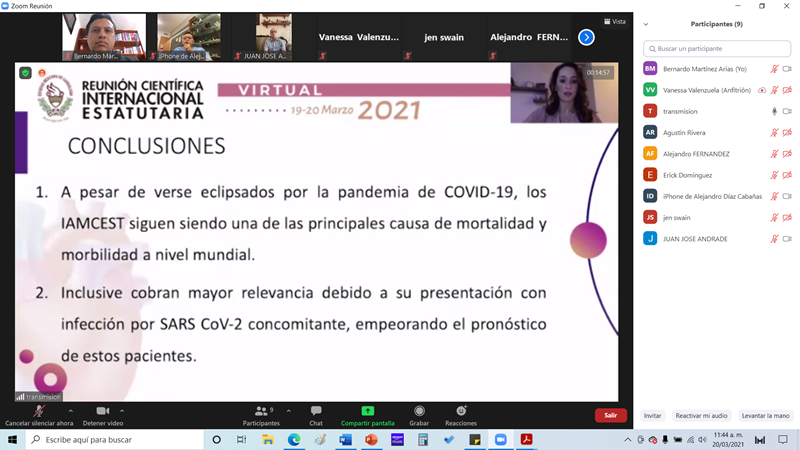Click the Invitar button in participants panel
The width and height of the screenshot is (800, 450).
pos(652,416)
